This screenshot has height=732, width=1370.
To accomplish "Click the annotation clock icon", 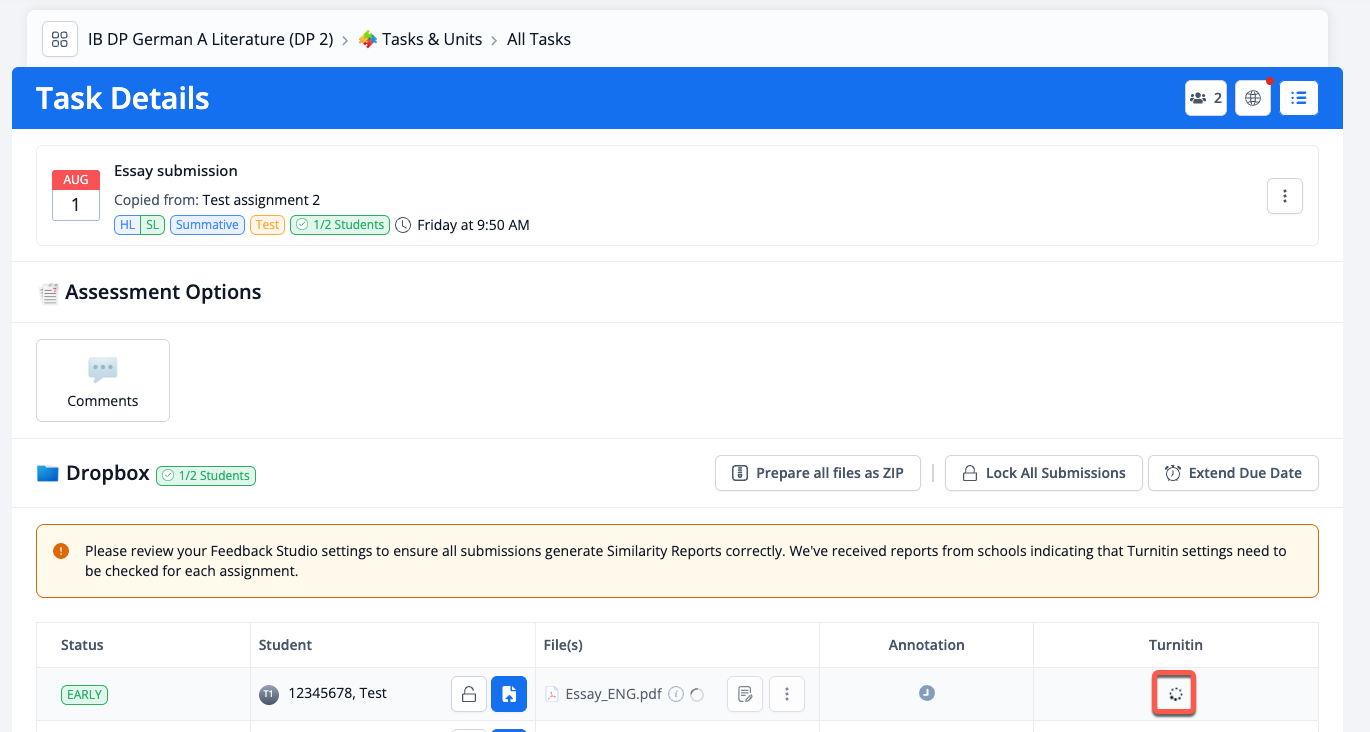I will click(x=926, y=693).
